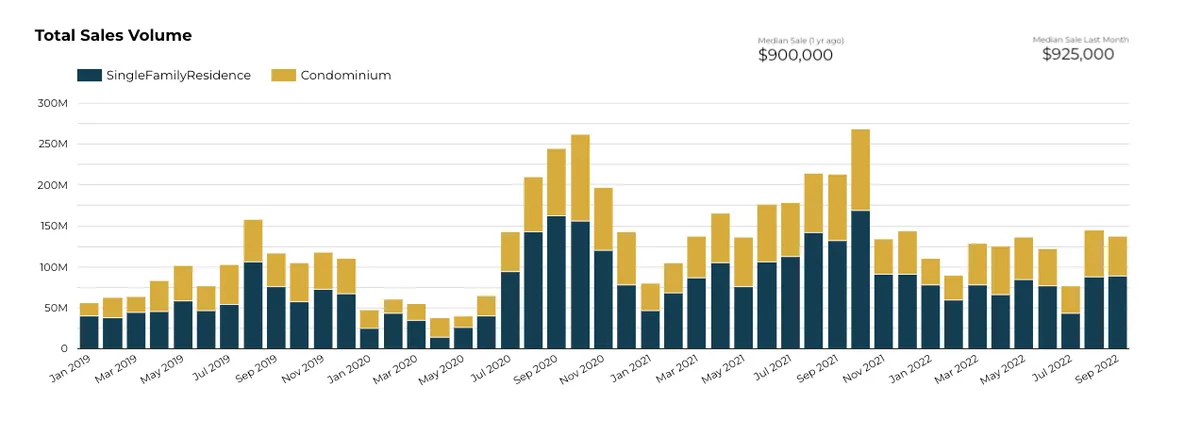
Task: Click the $925,000 median sale value
Action: tap(1078, 55)
